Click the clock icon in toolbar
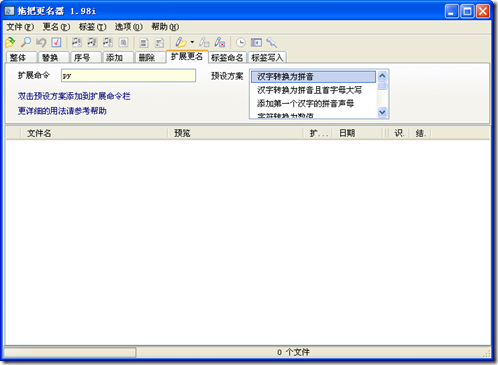The height and width of the screenshot is (365, 498). pos(241,42)
